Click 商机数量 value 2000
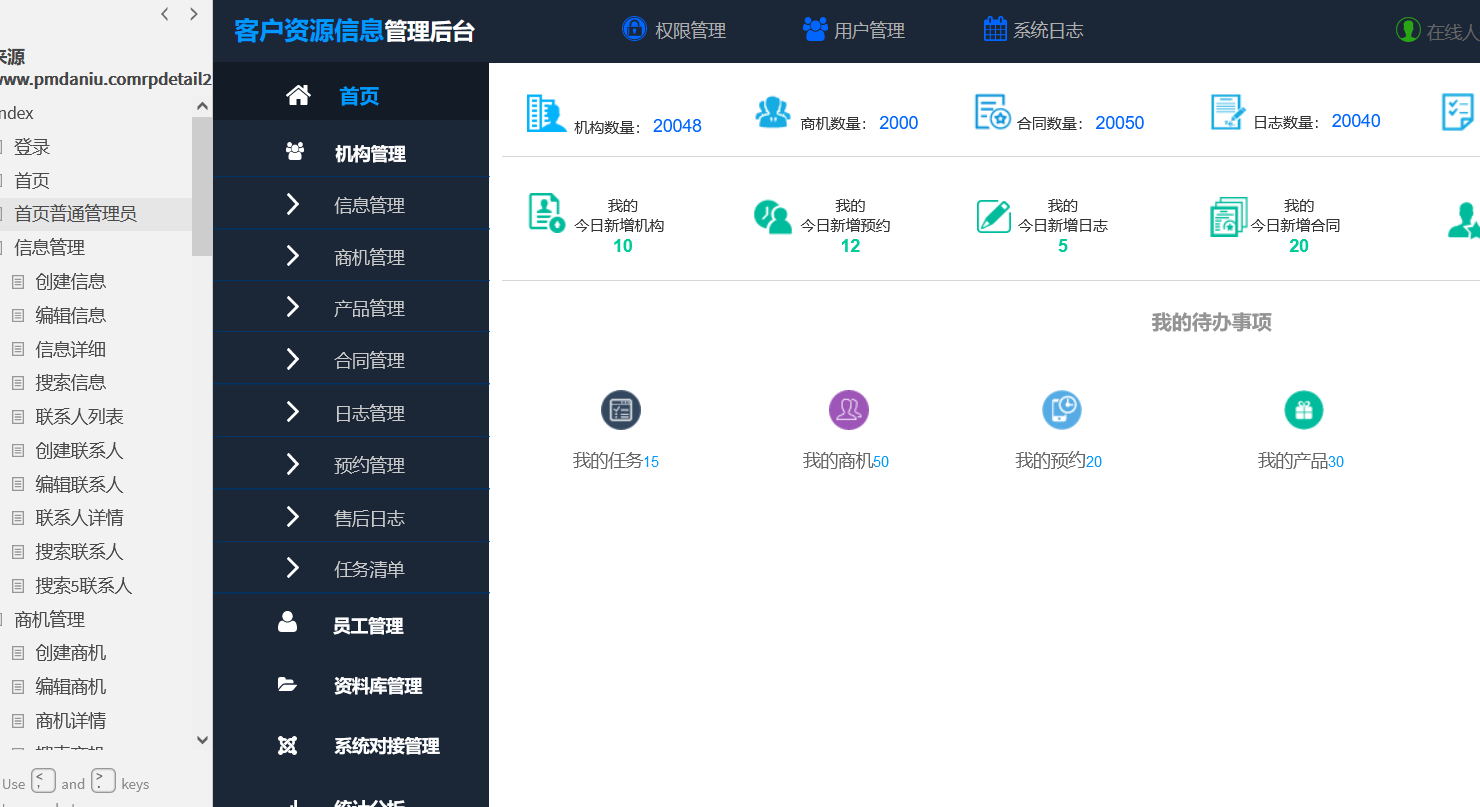 (x=899, y=123)
